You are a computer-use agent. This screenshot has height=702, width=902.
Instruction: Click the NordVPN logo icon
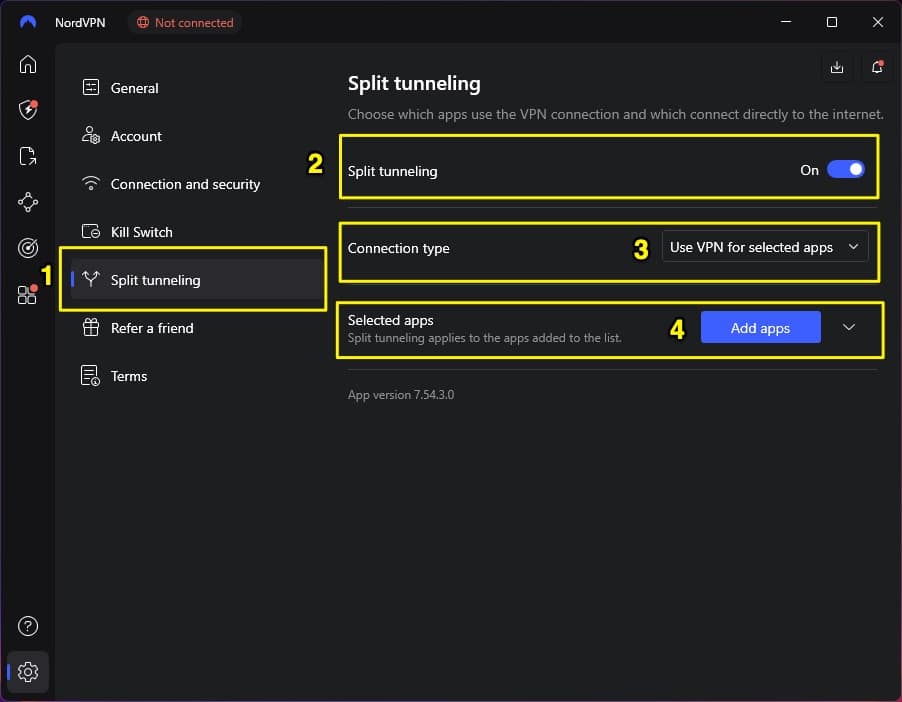28,22
